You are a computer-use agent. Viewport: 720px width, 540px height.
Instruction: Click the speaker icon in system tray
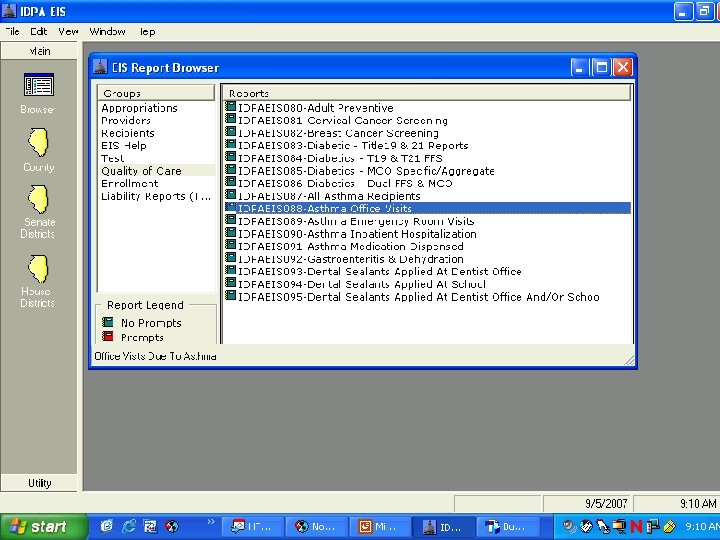(569, 526)
